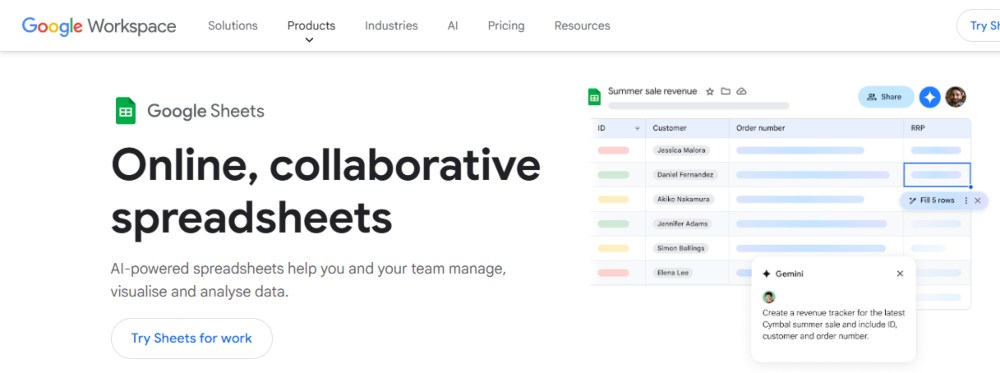This screenshot has height=373, width=1000.
Task: Click the Share button in the preview
Action: coord(886,97)
